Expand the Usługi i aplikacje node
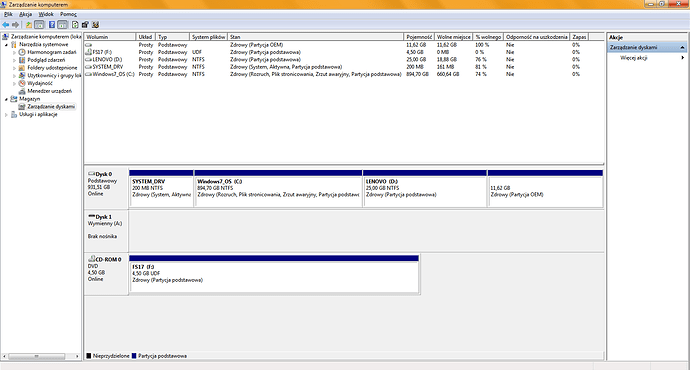The height and width of the screenshot is (370, 690). point(6,115)
